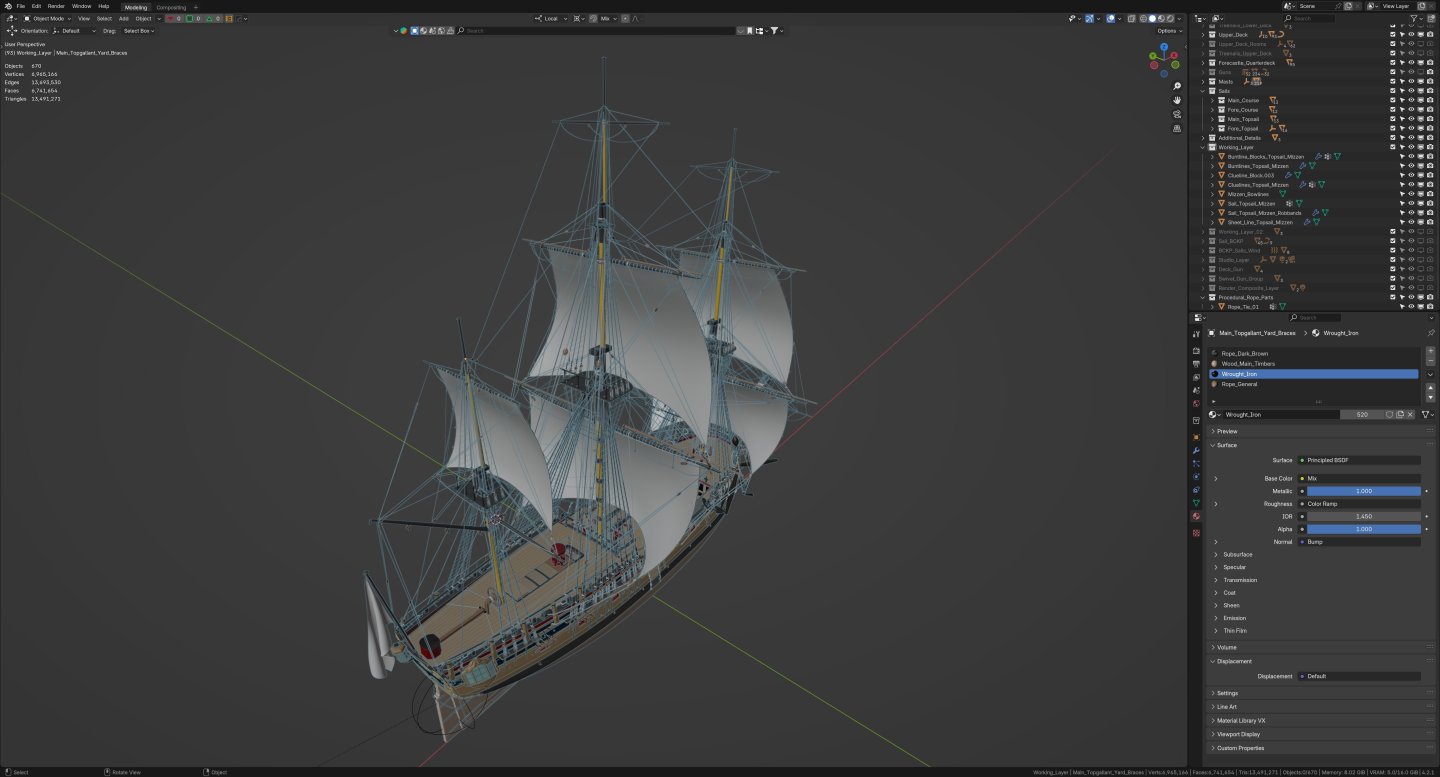1440x777 pixels.
Task: Toggle selectability arrow for Fore_Topsail
Action: pos(1401,128)
